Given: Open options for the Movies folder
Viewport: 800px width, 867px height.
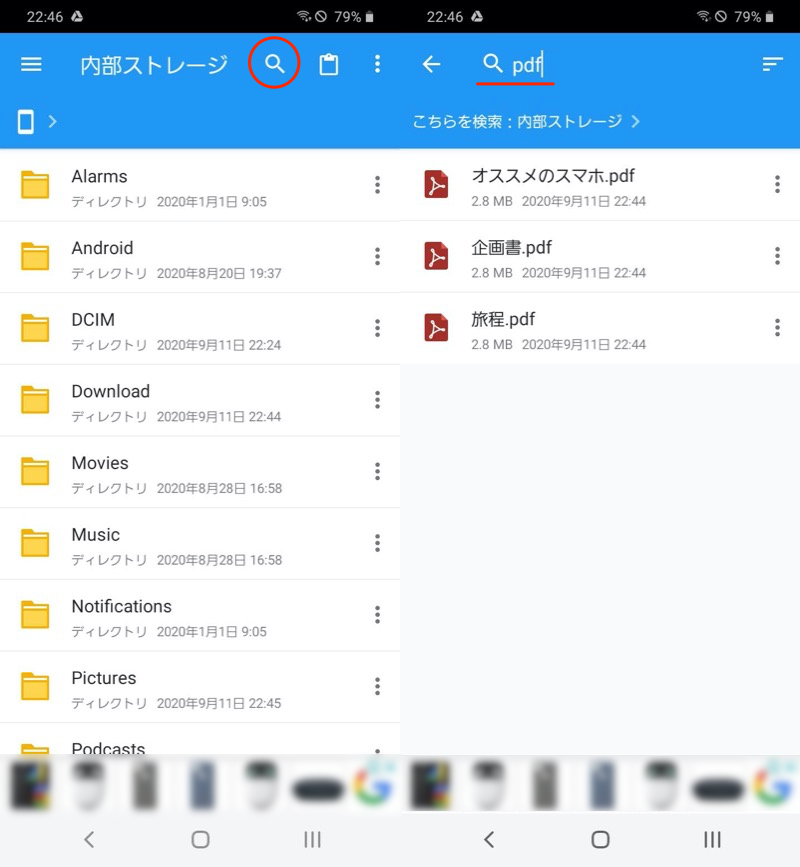Looking at the screenshot, I should pyautogui.click(x=377, y=471).
